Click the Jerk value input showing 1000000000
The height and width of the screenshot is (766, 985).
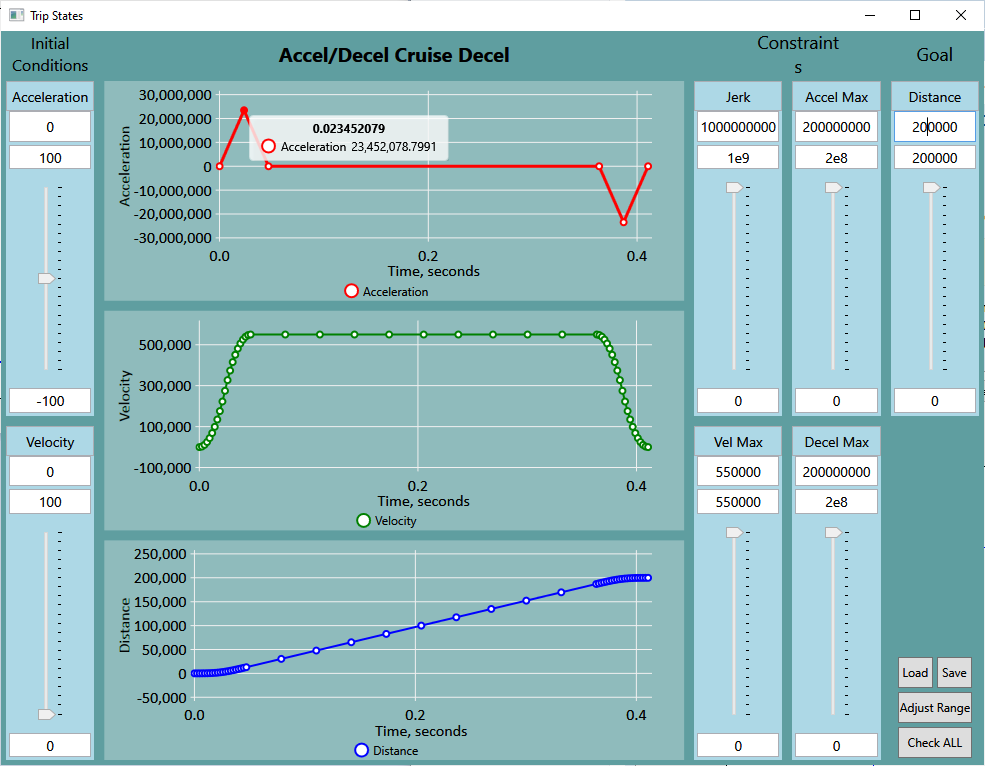pyautogui.click(x=738, y=127)
